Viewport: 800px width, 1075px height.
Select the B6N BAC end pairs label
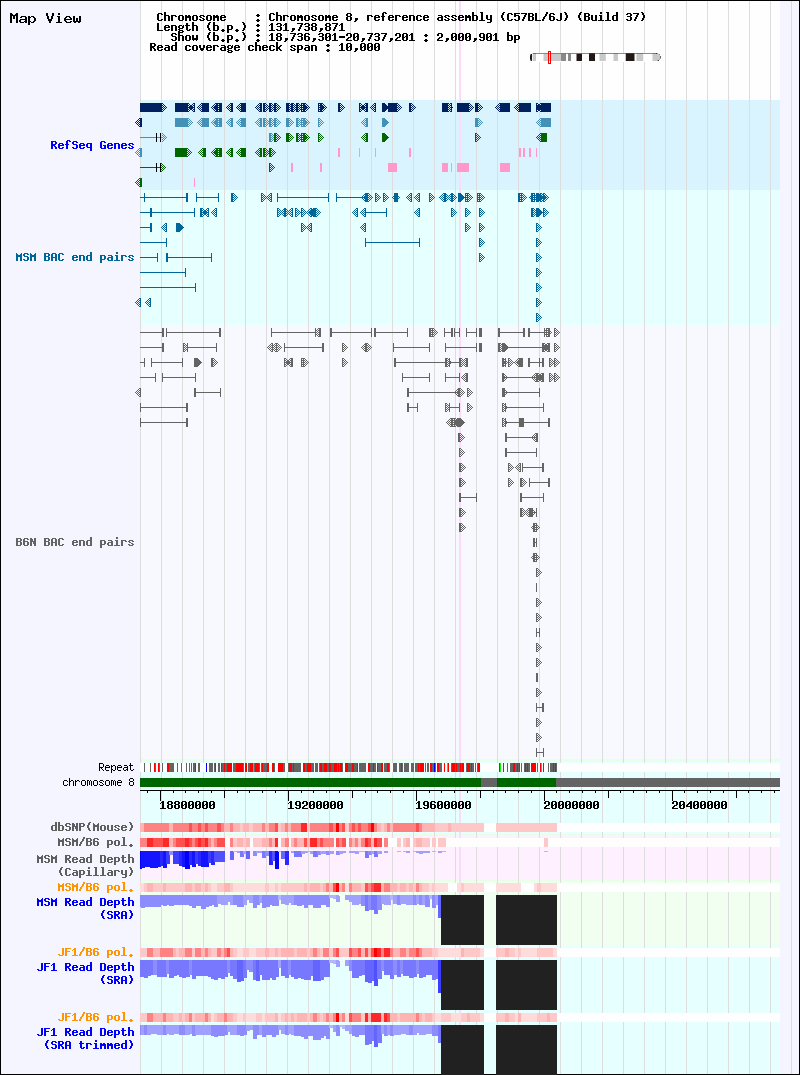click(75, 542)
